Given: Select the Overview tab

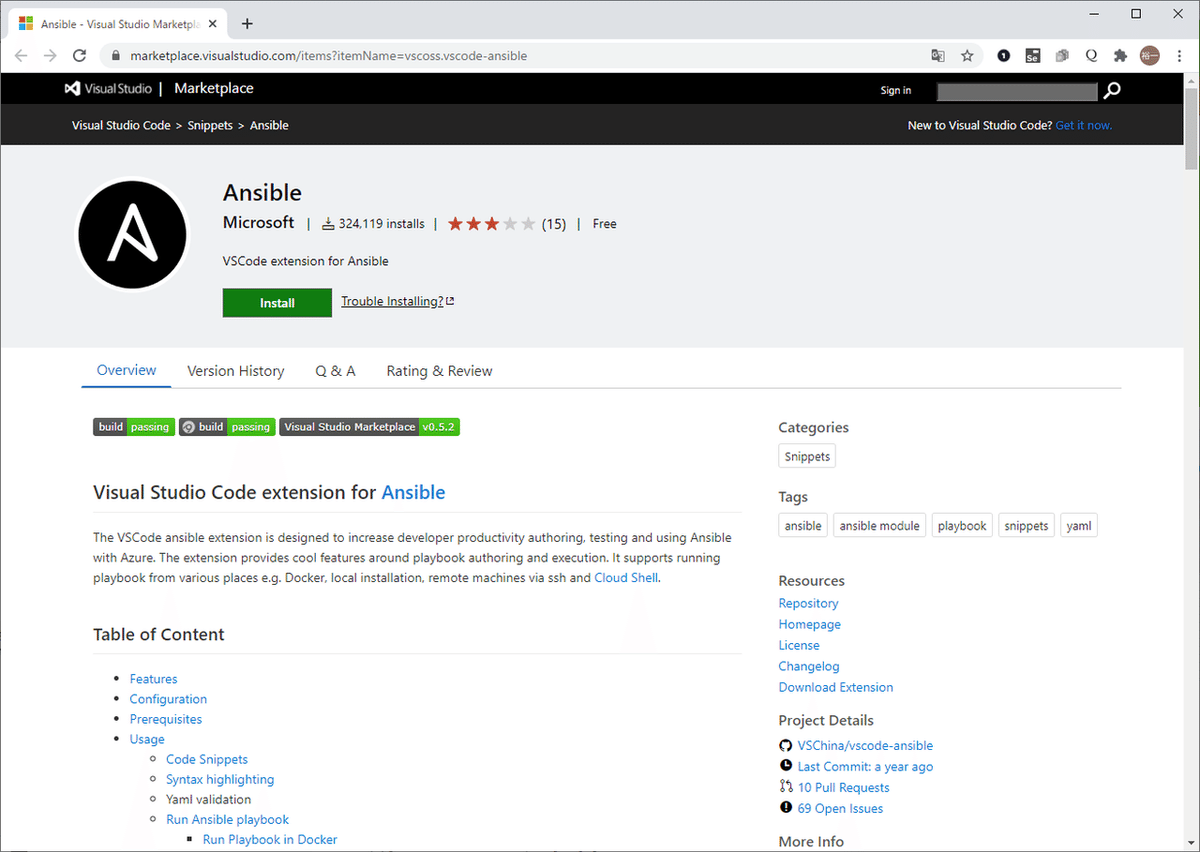Looking at the screenshot, I should 126,370.
